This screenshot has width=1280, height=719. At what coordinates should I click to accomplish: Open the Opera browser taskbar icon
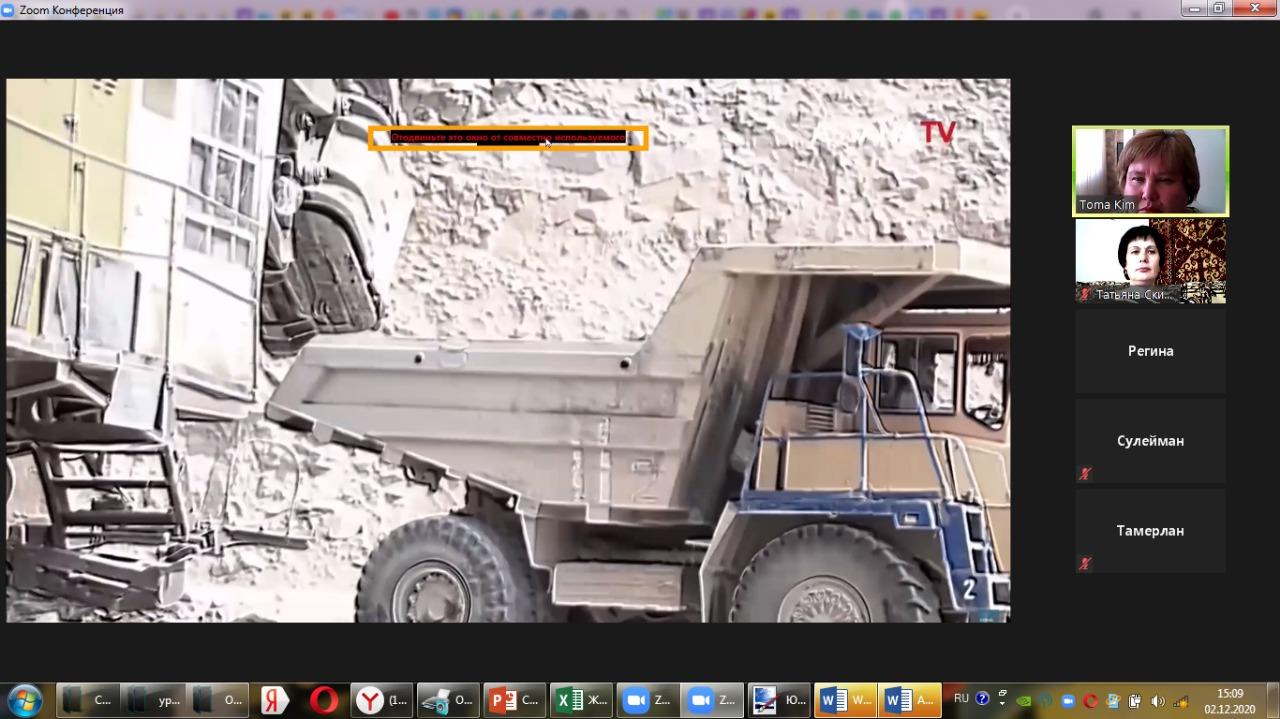coord(323,700)
